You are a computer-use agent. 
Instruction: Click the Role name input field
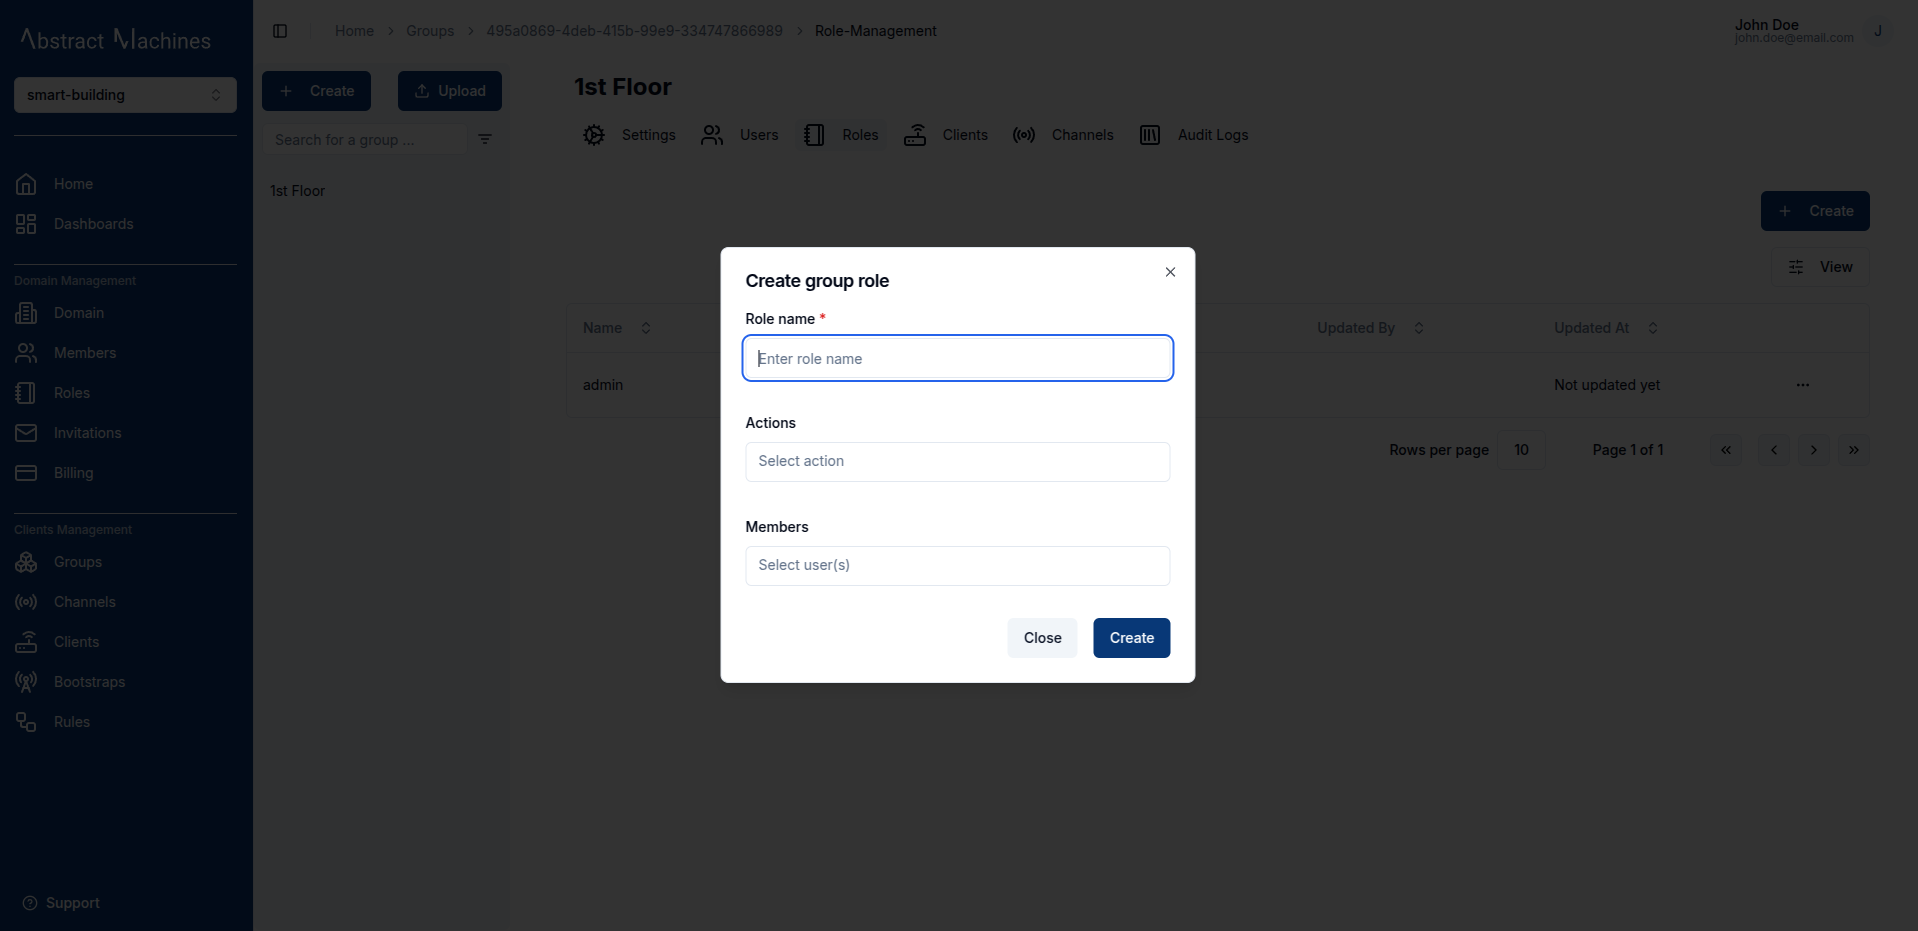coord(958,358)
